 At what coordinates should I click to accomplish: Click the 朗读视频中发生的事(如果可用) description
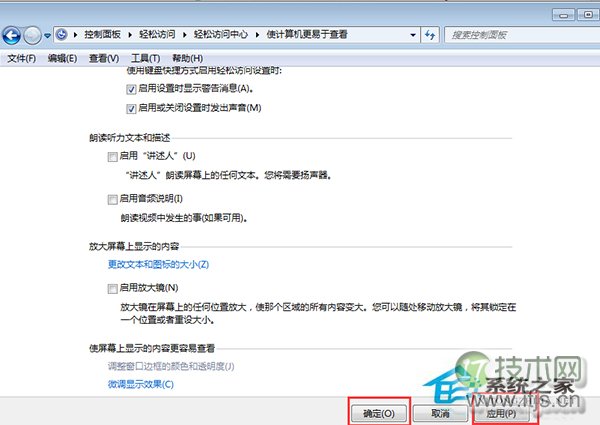(x=184, y=218)
